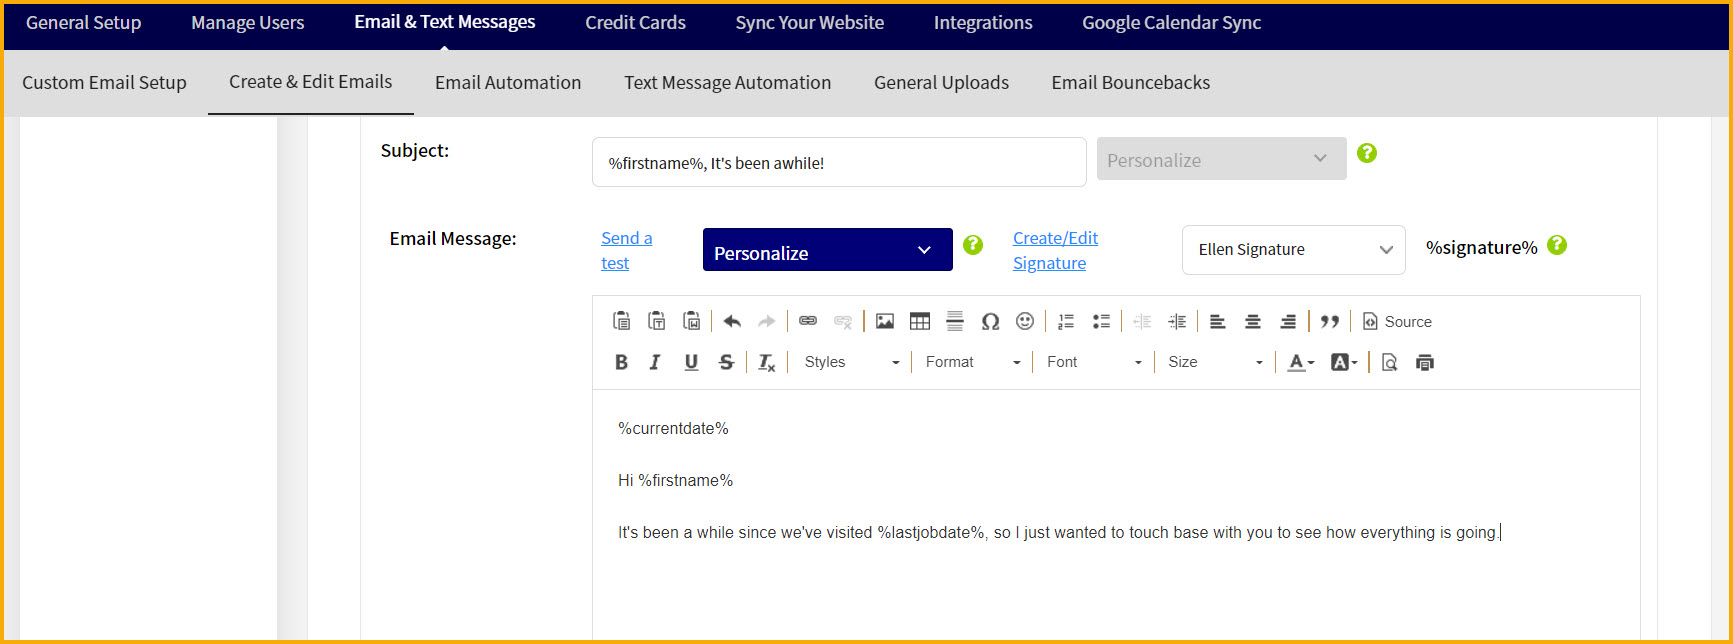The height and width of the screenshot is (644, 1733).
Task: Align text right
Action: click(1288, 321)
